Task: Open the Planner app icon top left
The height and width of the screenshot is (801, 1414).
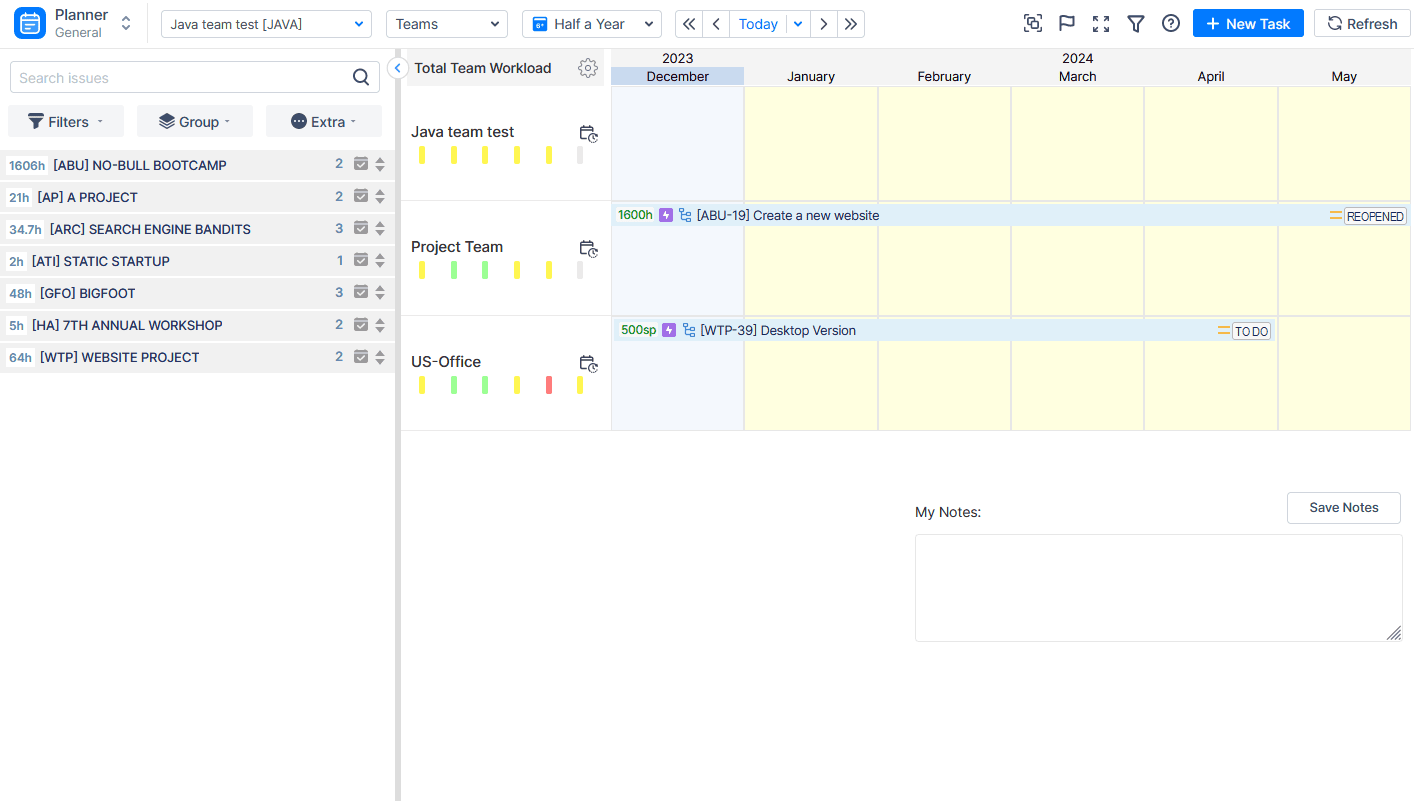Action: tap(29, 22)
